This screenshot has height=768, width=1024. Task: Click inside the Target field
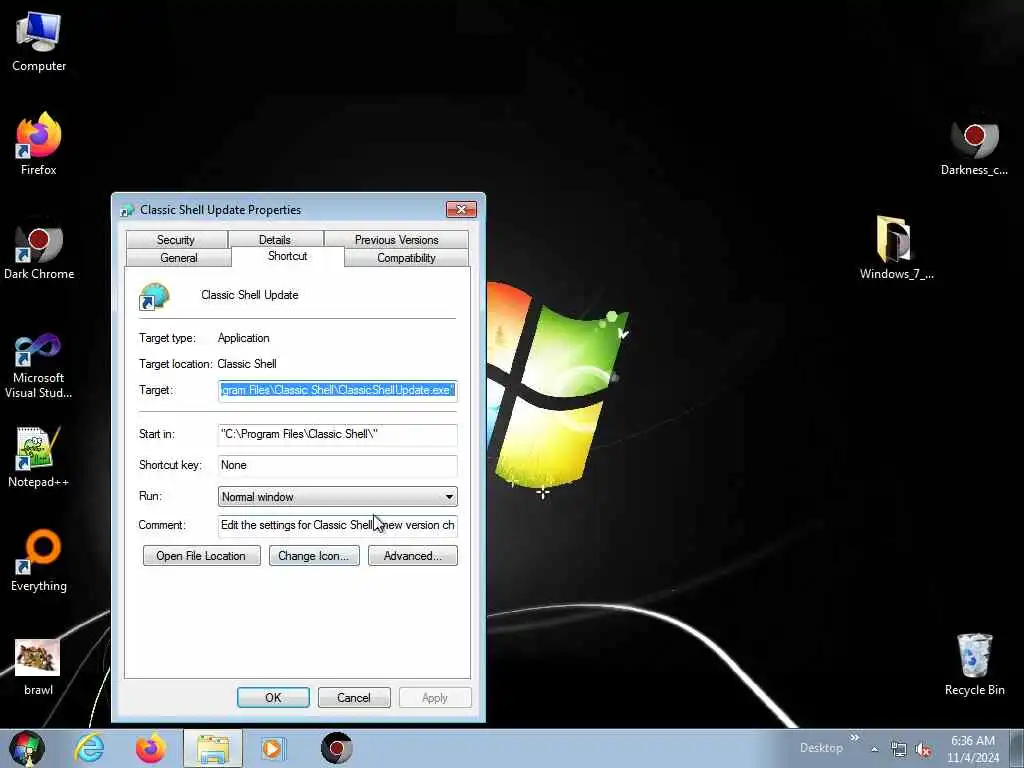(x=338, y=391)
